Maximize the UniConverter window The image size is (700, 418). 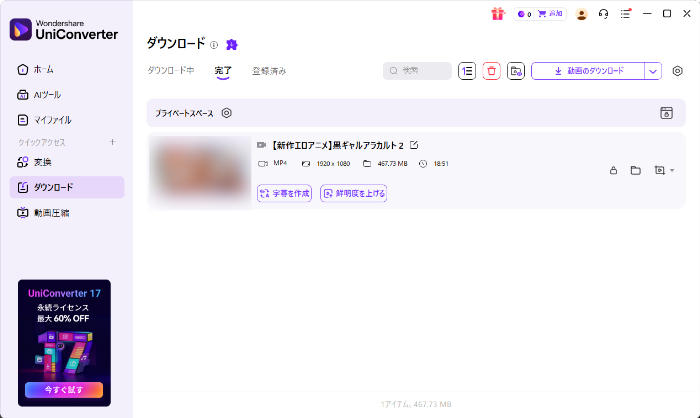(x=667, y=14)
